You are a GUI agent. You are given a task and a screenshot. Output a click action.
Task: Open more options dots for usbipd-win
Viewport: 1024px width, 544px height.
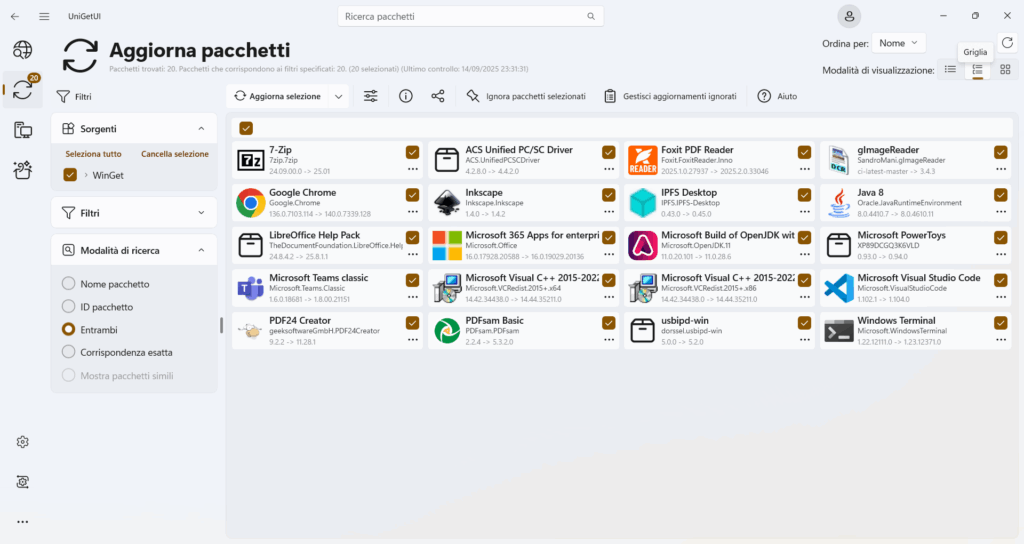coord(805,340)
